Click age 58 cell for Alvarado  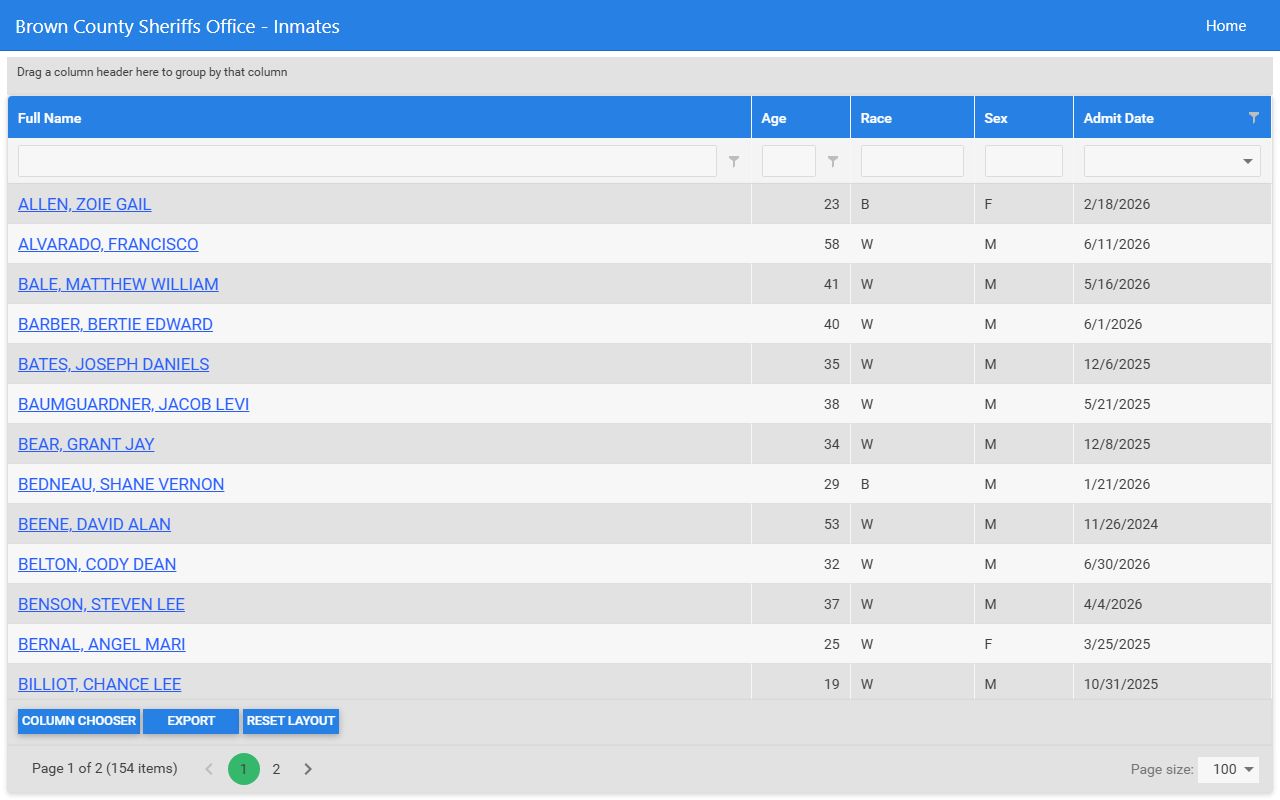coord(801,244)
